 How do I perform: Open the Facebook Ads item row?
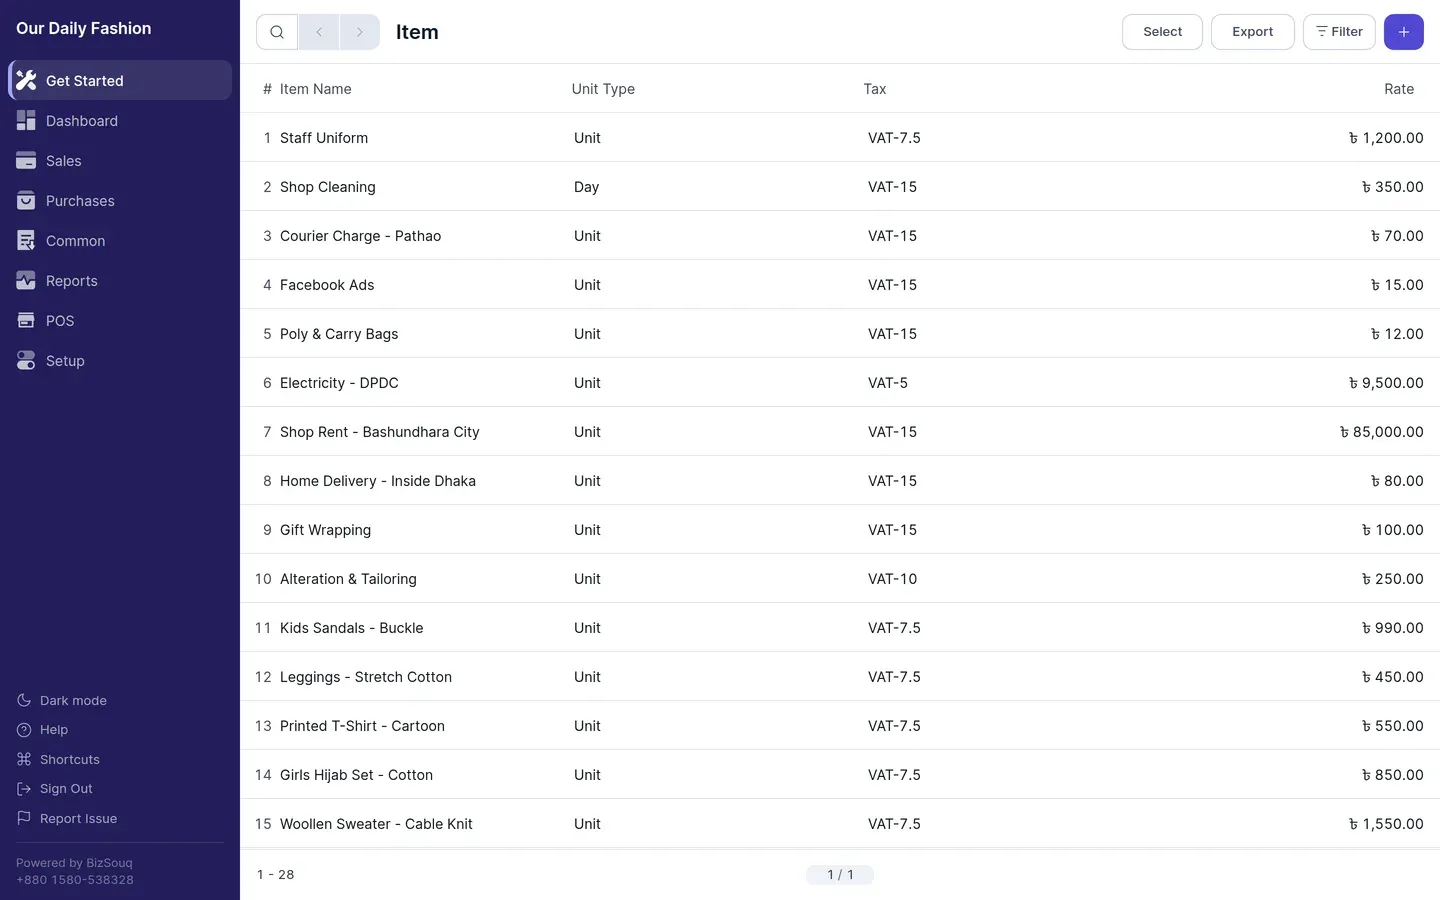coord(840,285)
